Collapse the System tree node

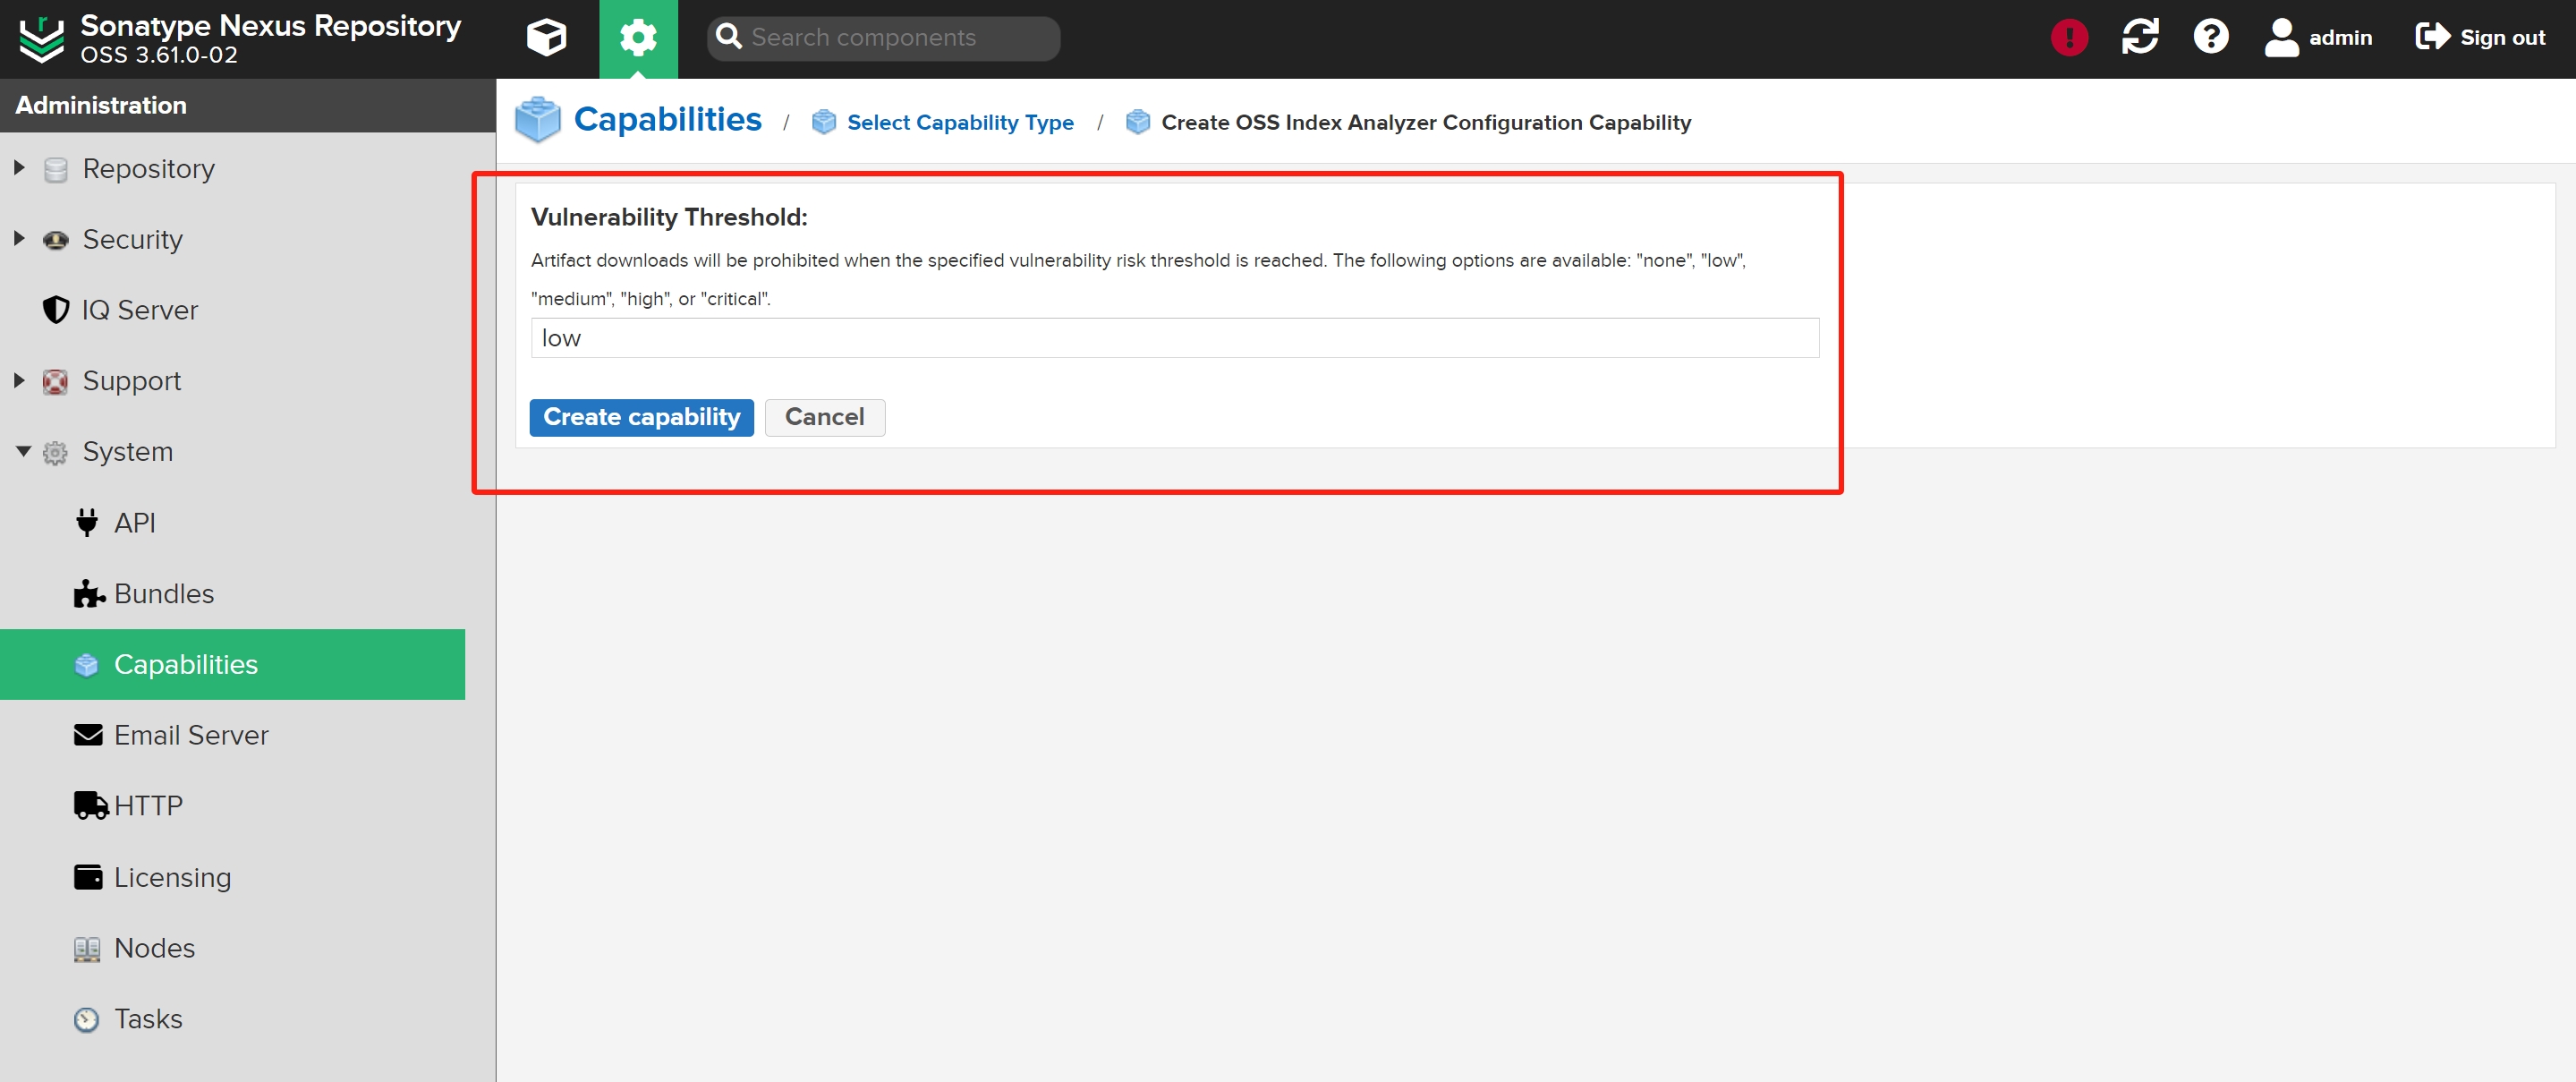(x=23, y=451)
